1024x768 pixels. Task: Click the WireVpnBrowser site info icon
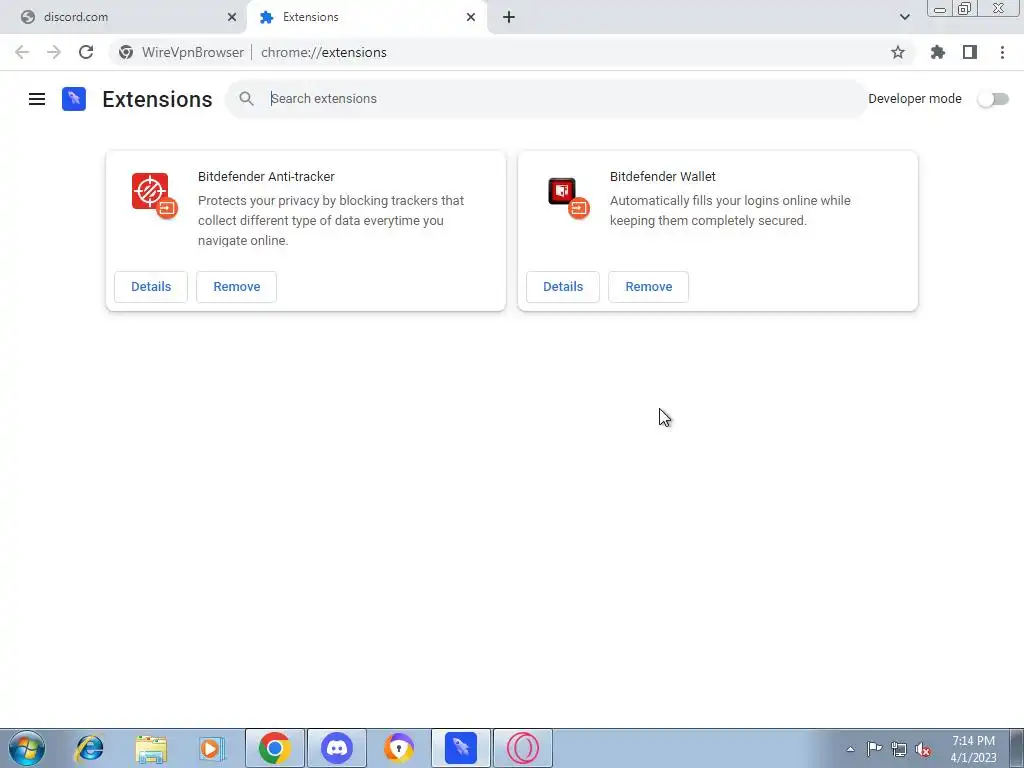pyautogui.click(x=126, y=52)
